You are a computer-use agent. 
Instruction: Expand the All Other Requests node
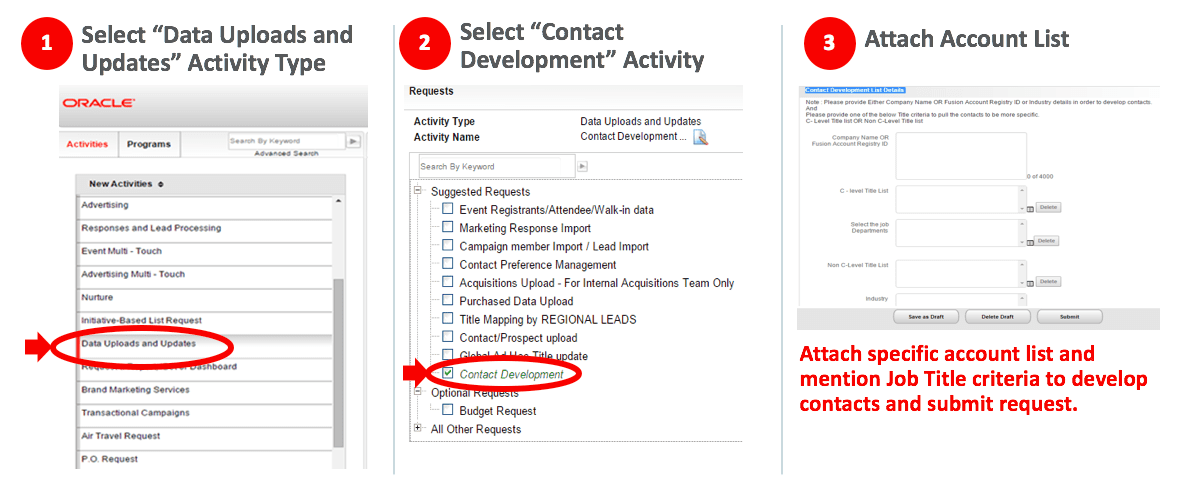coord(418,428)
